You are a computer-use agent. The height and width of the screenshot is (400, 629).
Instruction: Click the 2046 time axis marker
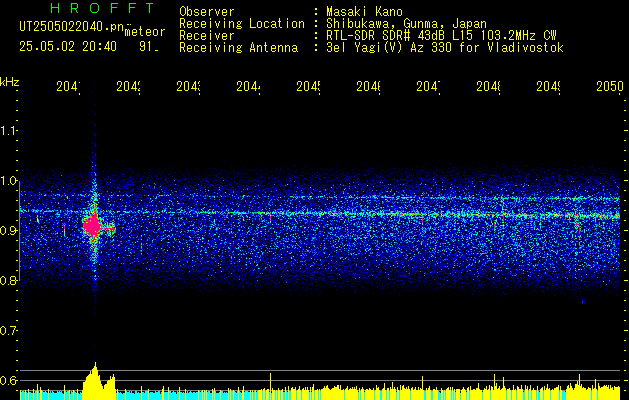point(369,87)
